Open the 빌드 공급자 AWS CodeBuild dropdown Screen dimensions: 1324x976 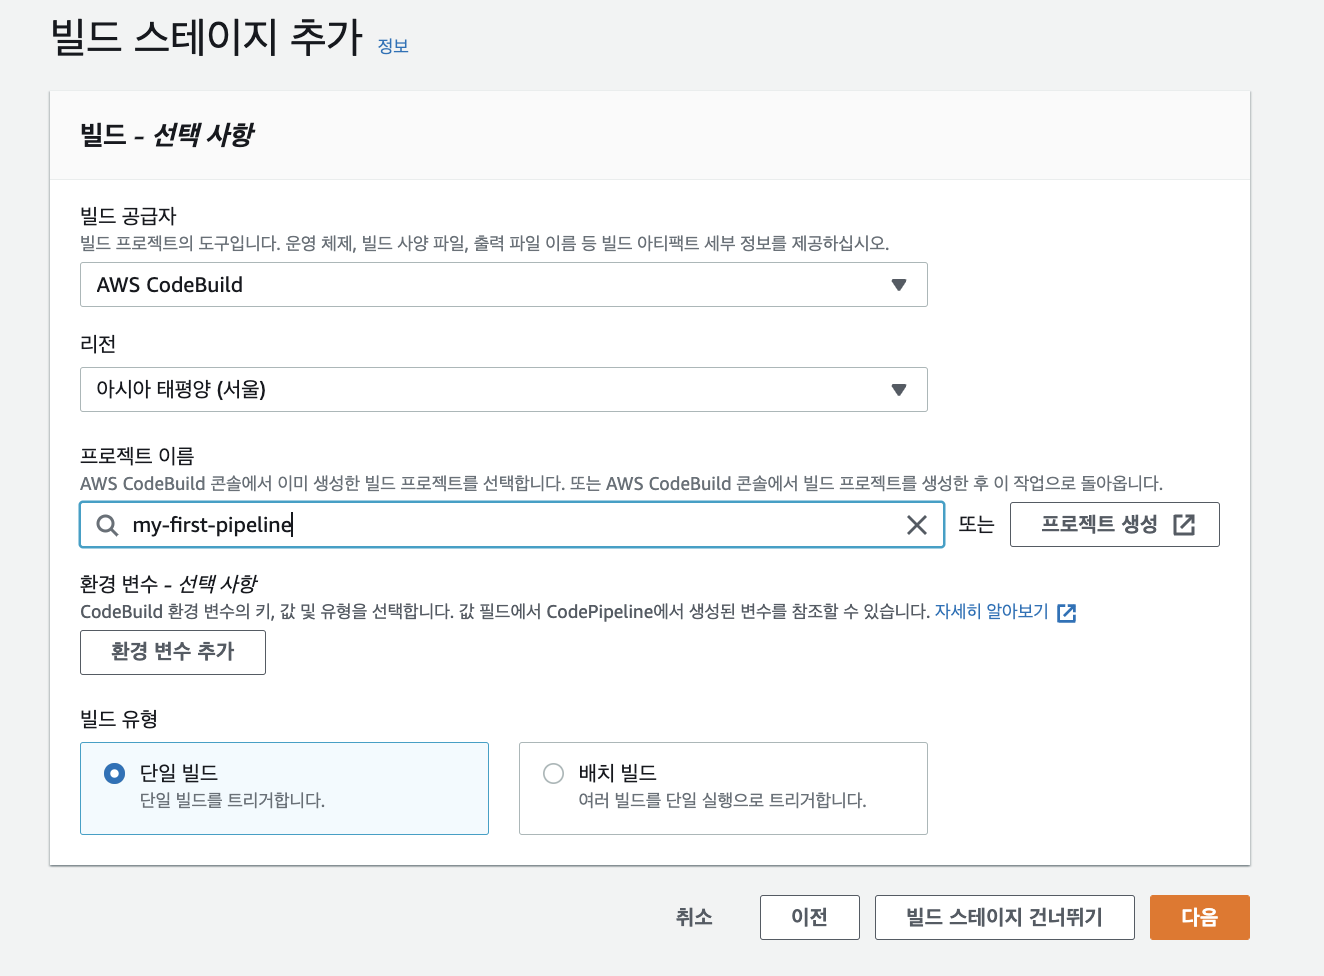click(504, 285)
